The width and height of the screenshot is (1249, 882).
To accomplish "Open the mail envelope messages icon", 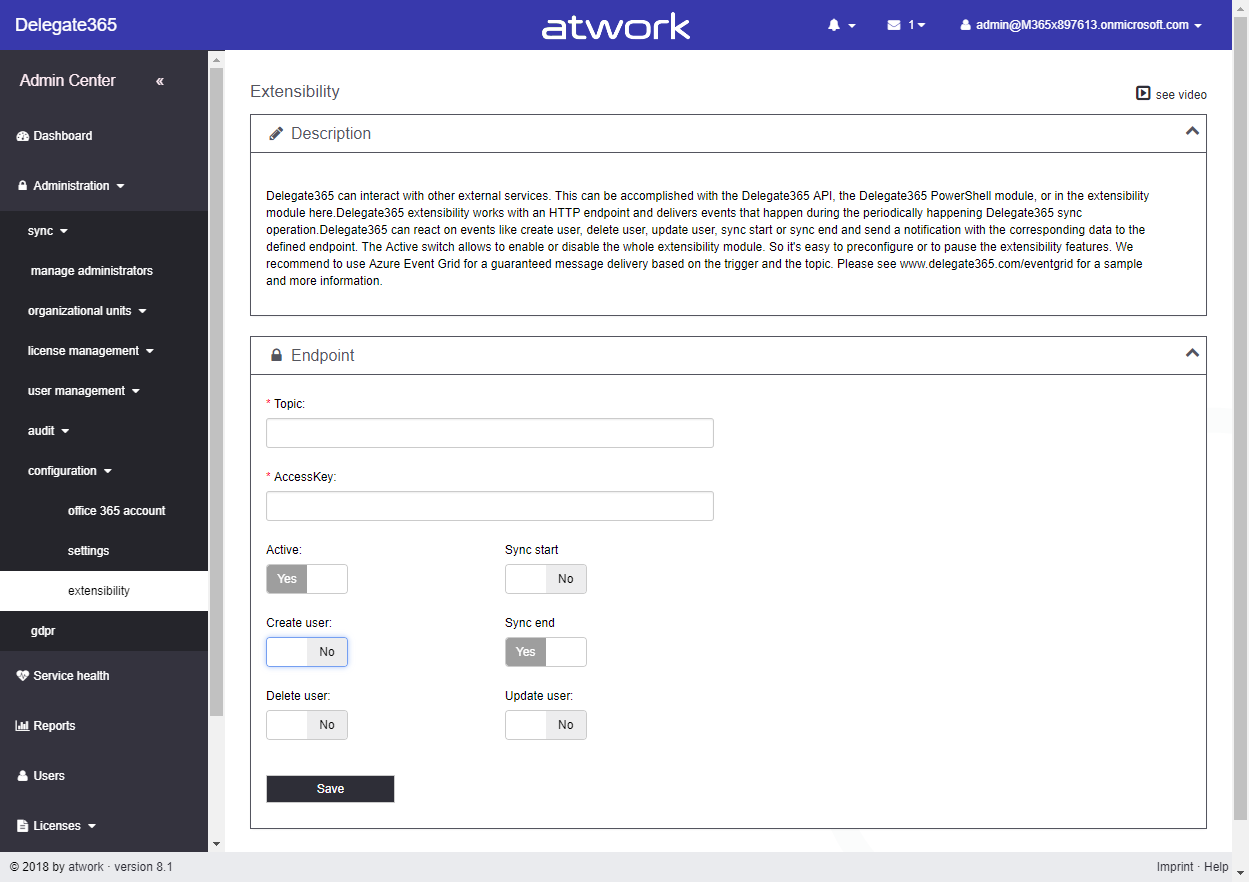I will tap(894, 25).
